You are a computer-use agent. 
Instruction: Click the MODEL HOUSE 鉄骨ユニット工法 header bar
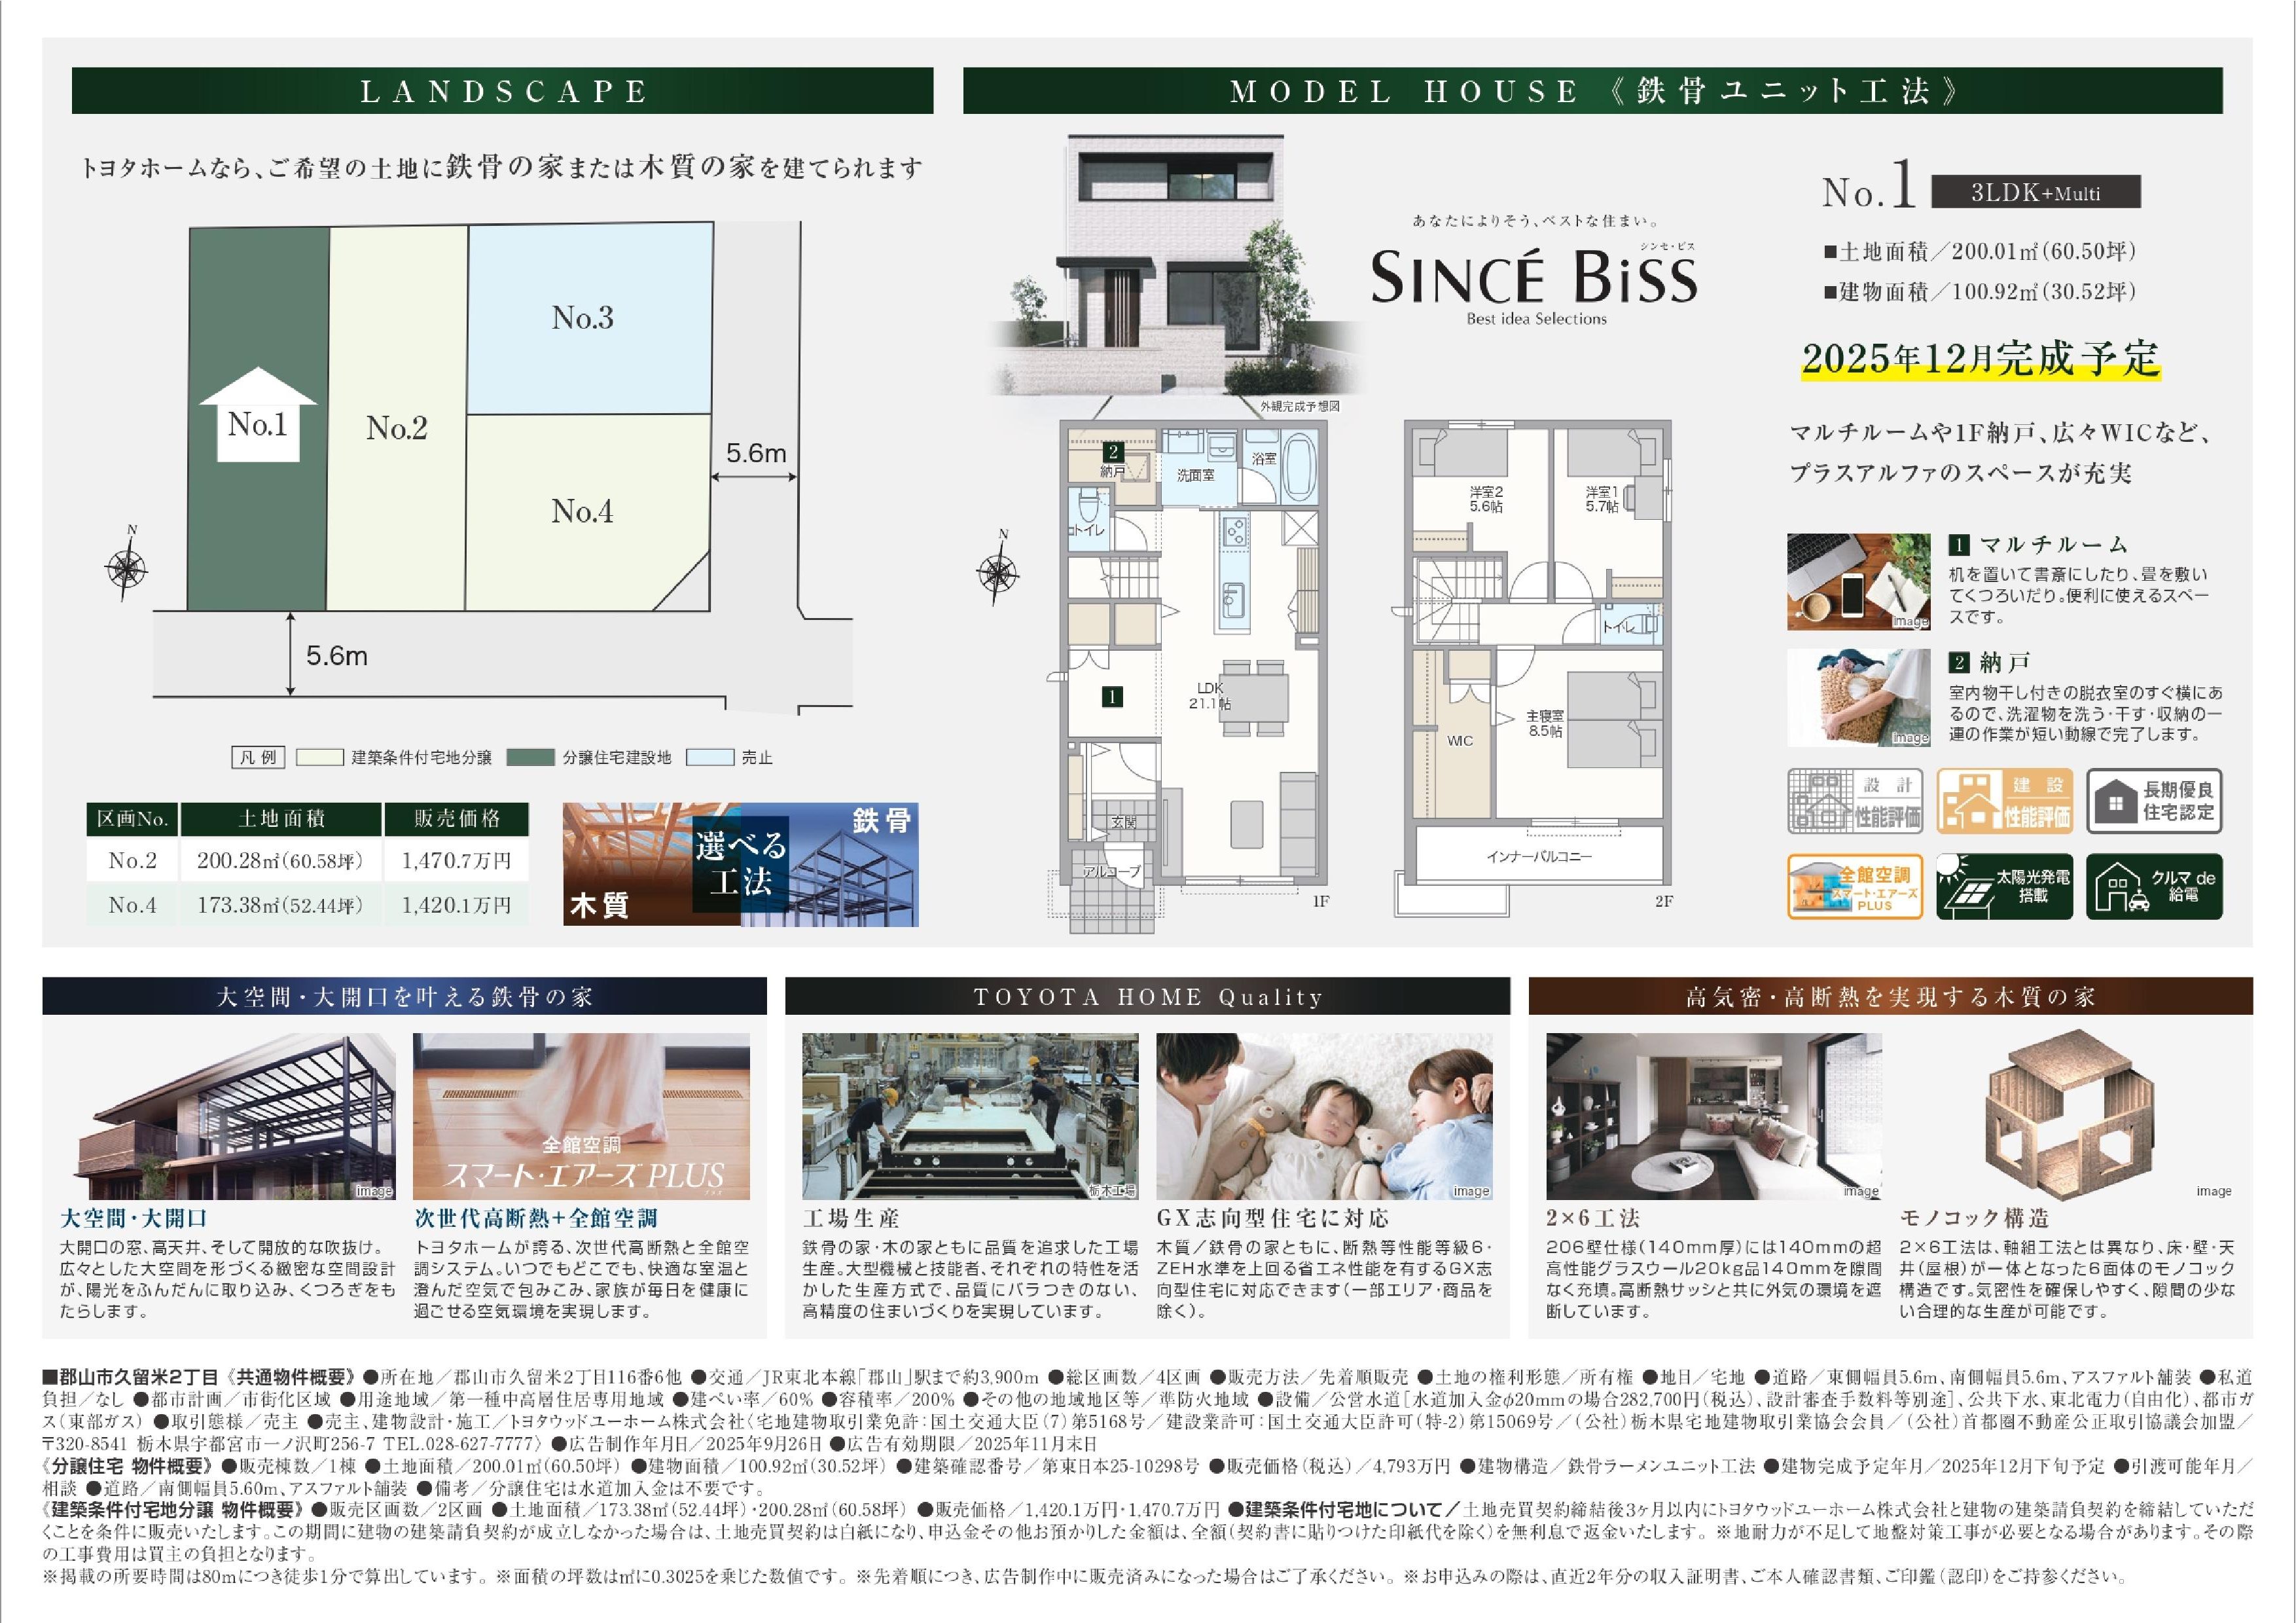click(x=1592, y=91)
